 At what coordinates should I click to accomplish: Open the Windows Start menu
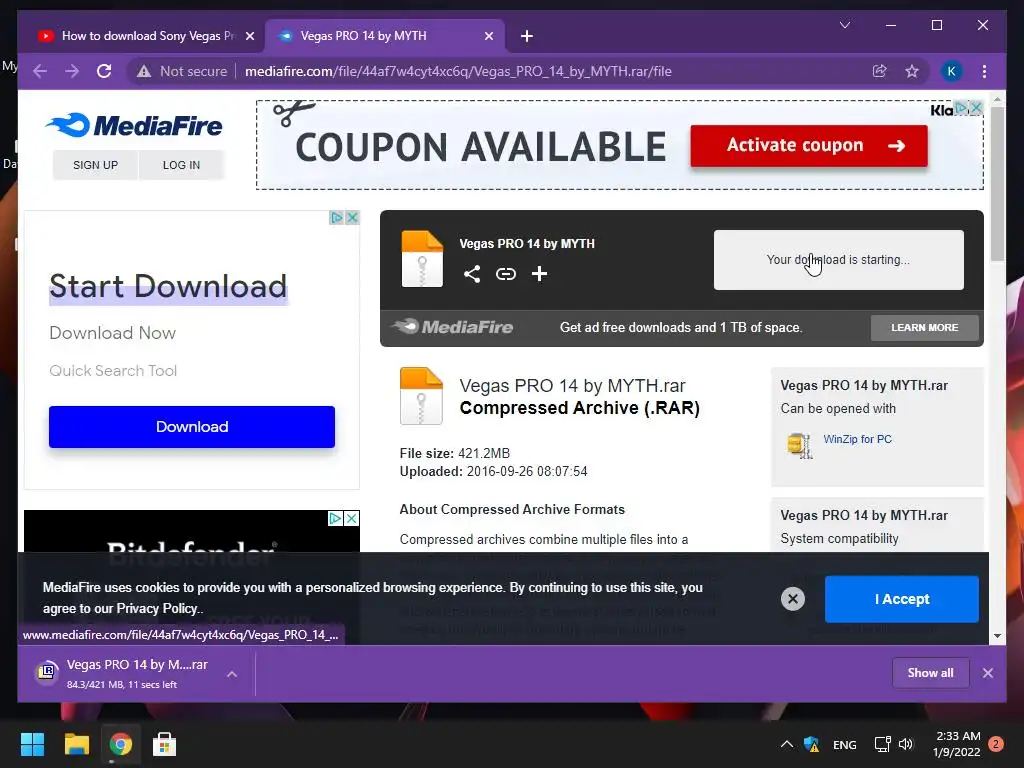pyautogui.click(x=32, y=744)
